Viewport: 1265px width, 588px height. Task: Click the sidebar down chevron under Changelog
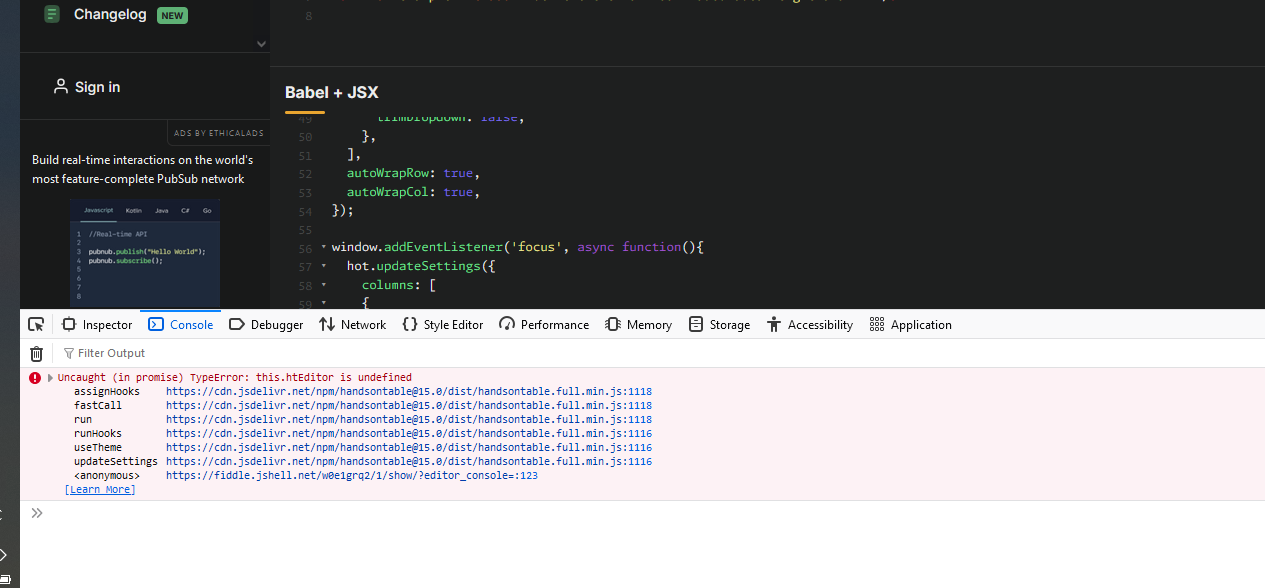[x=262, y=44]
